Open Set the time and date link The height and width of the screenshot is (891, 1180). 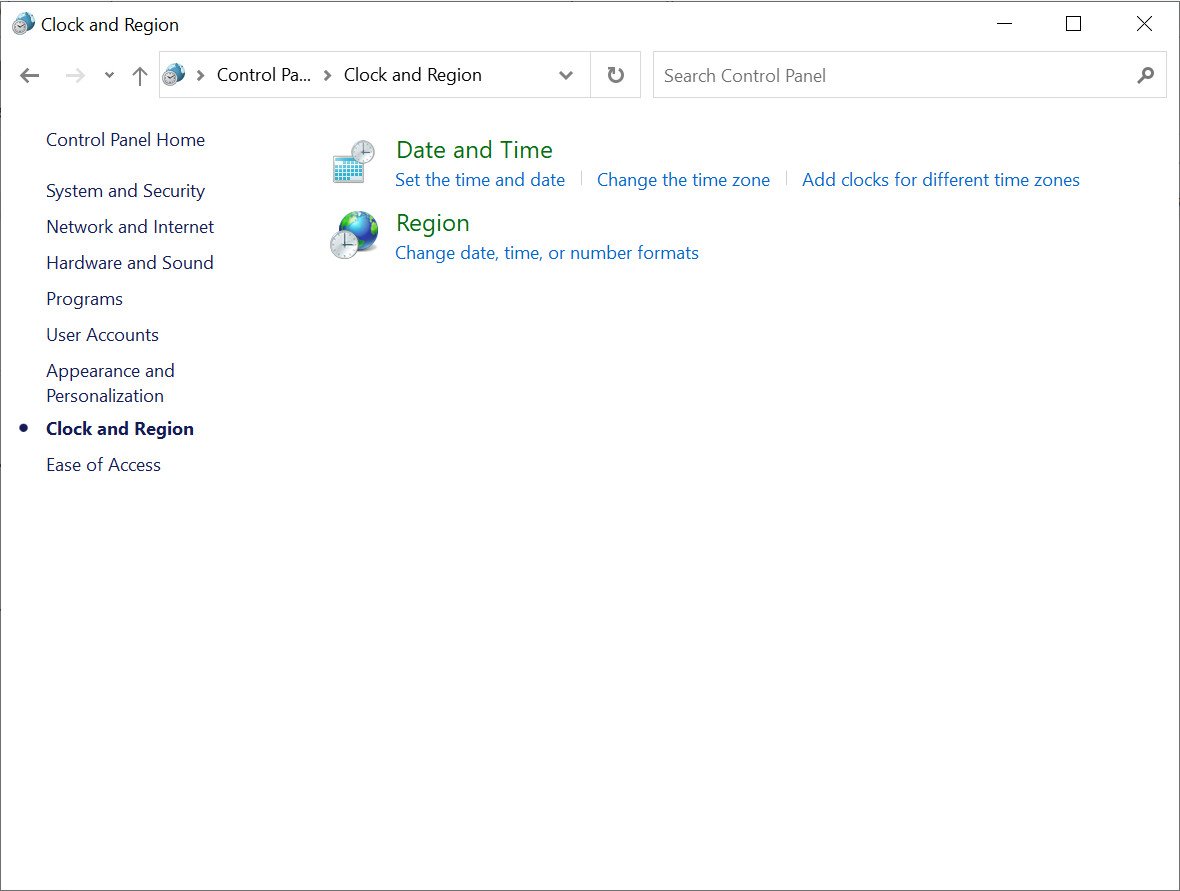point(480,180)
